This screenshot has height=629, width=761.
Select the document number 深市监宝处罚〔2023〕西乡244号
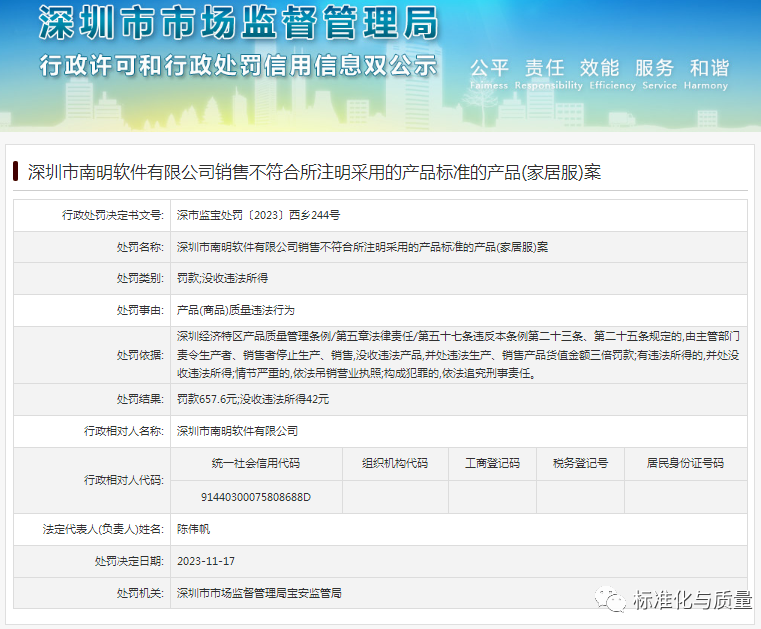pyautogui.click(x=258, y=215)
